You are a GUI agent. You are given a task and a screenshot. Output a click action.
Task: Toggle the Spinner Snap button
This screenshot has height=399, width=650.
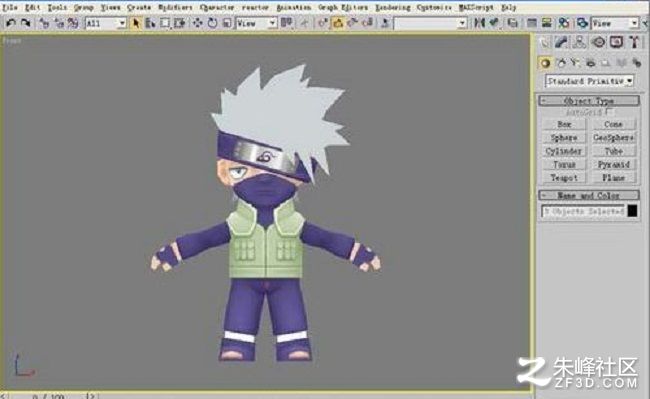click(367, 23)
